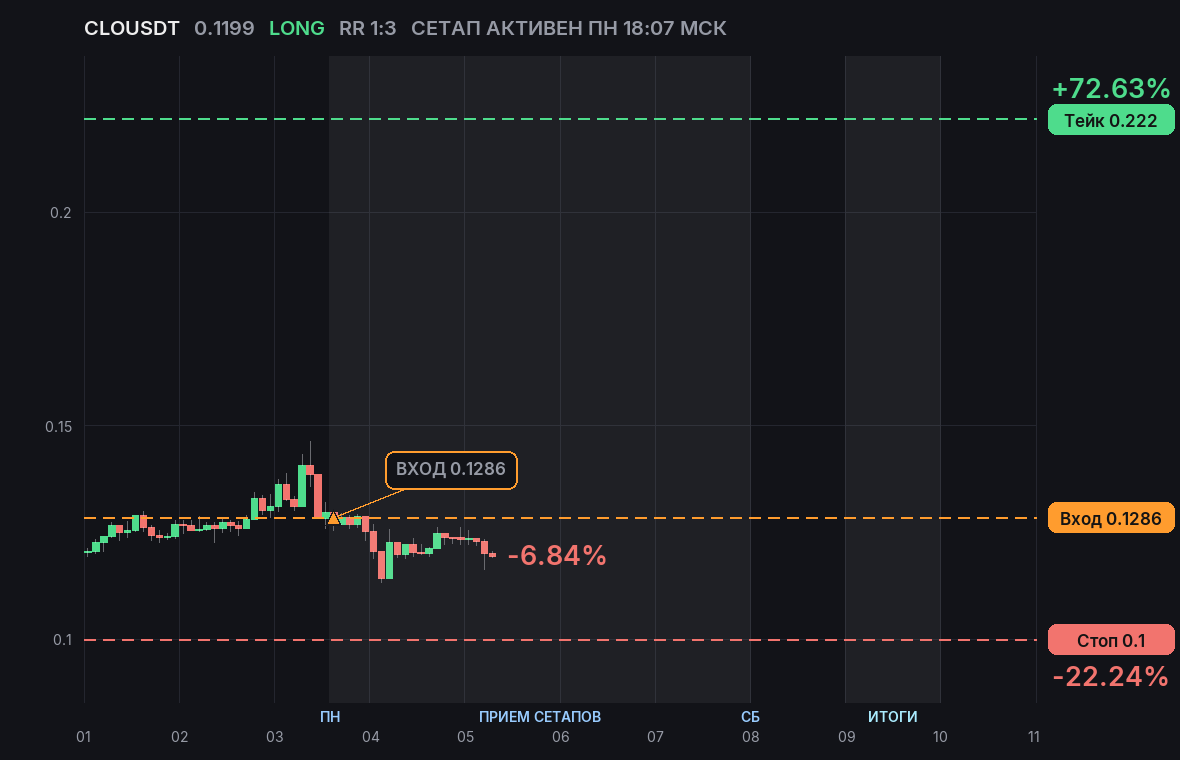Click the Тейк 0.222 green label
The width and height of the screenshot is (1180, 760).
click(1111, 120)
